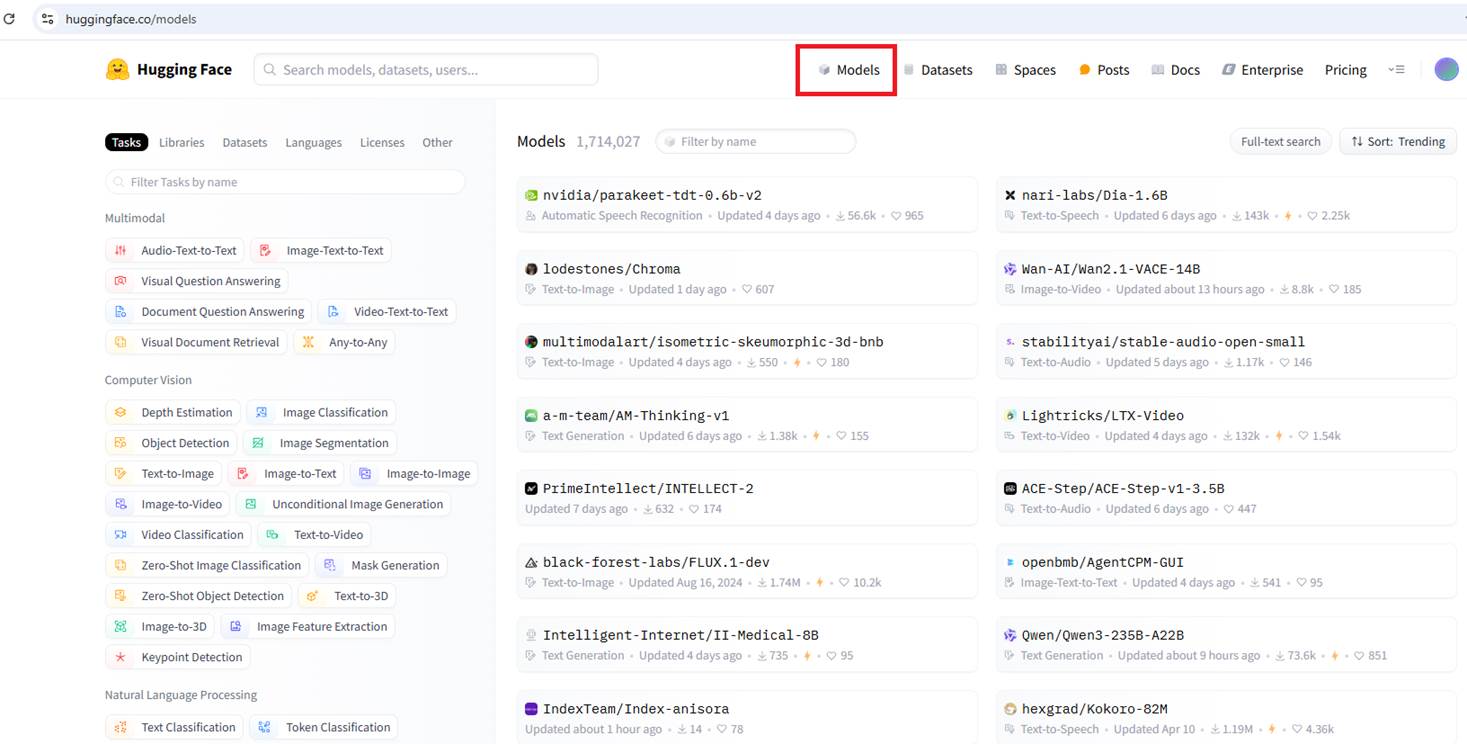This screenshot has width=1467, height=744.
Task: Click the Keypoint Detection star icon
Action: [121, 657]
